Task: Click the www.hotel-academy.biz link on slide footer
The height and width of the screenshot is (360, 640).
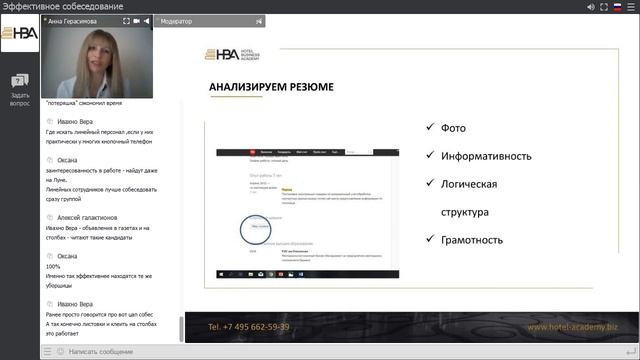Action: pyautogui.click(x=572, y=327)
